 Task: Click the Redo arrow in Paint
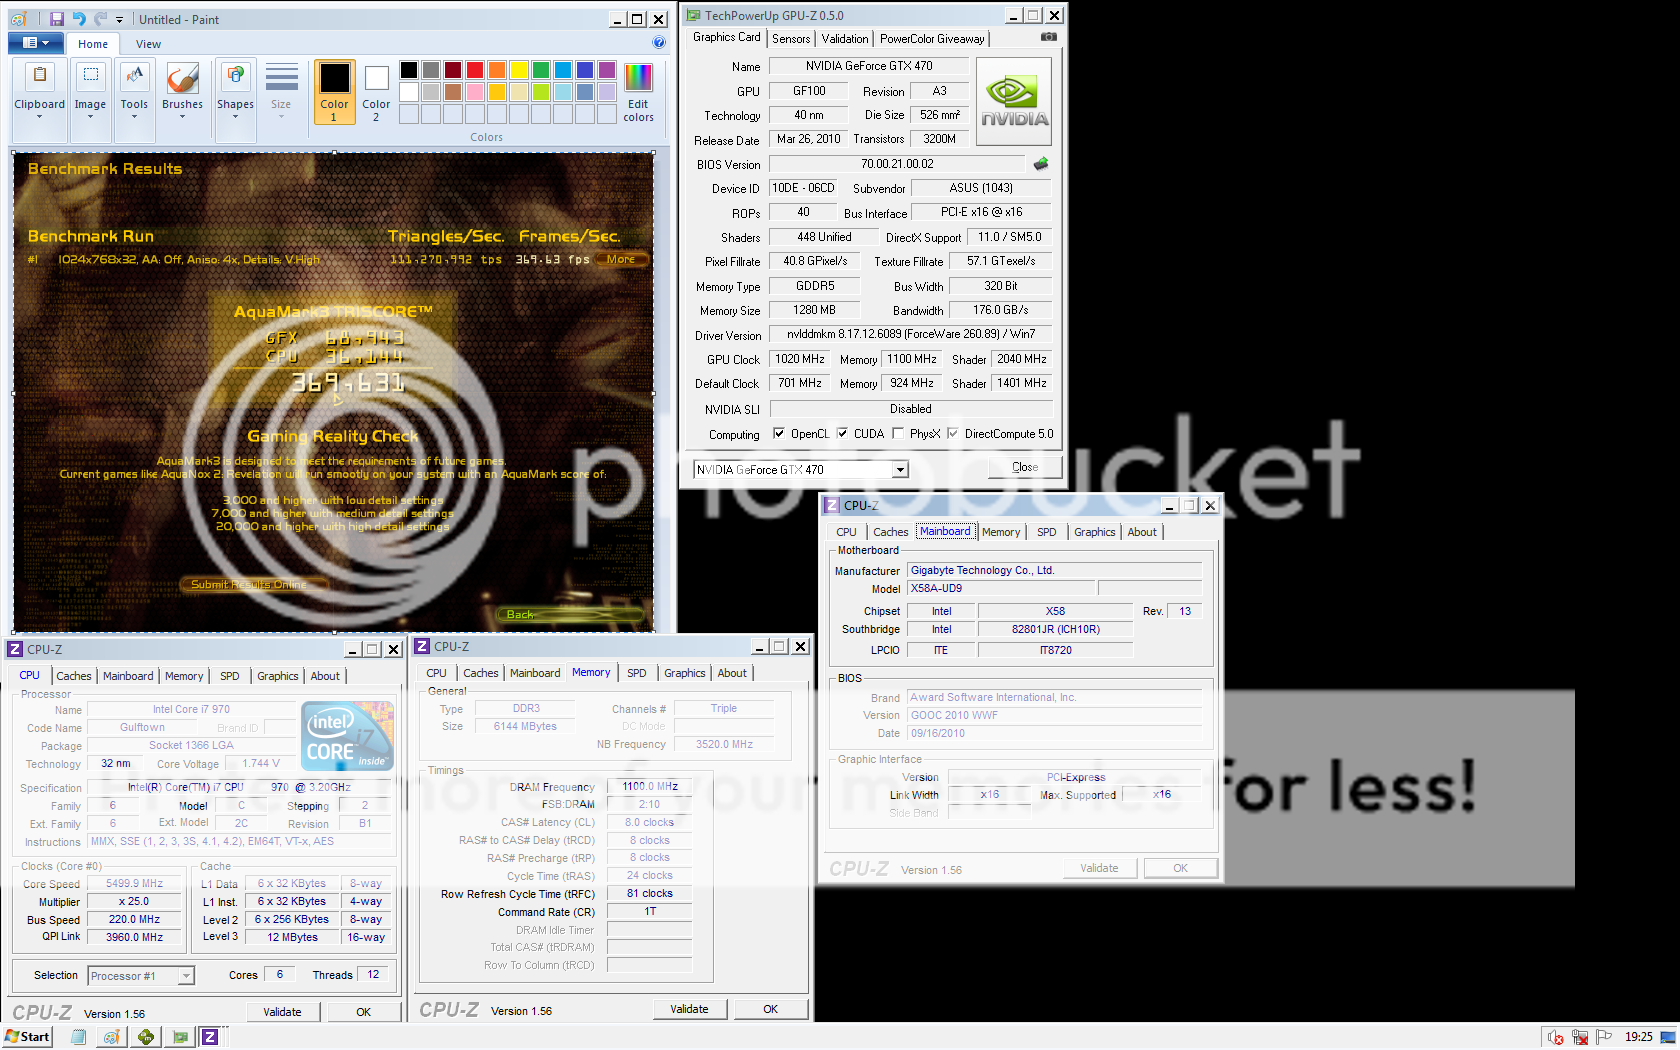[100, 19]
